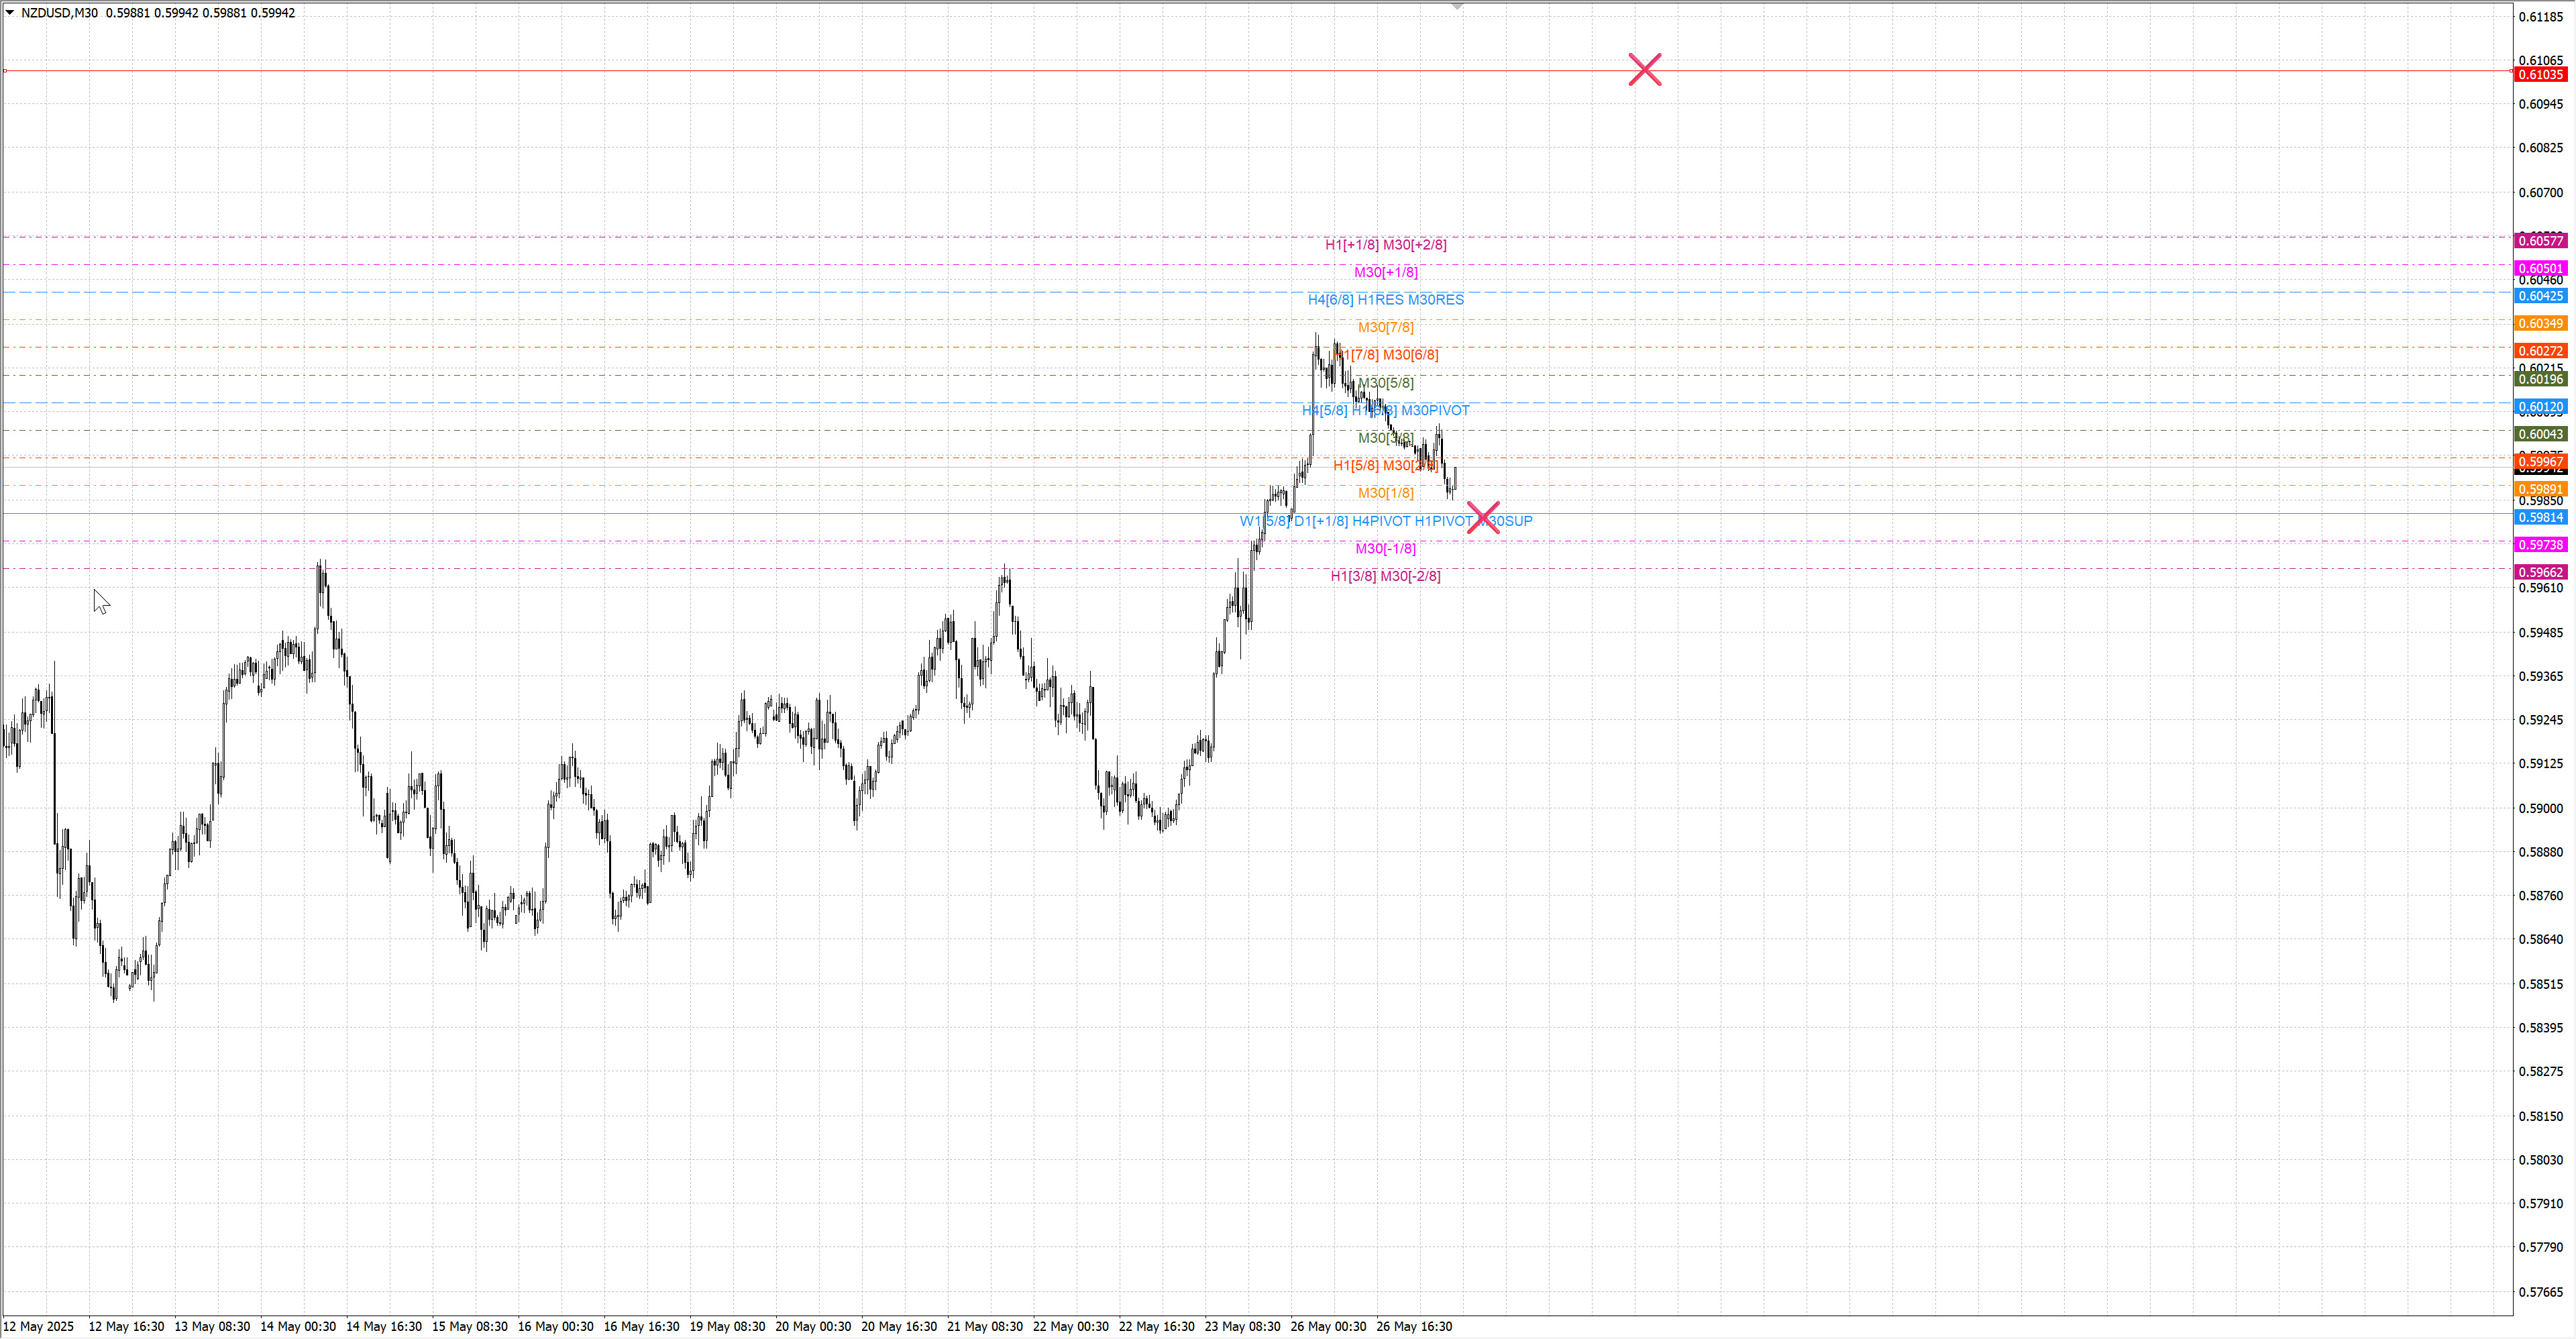Click the orange 0.60349 price tag
Screen dimensions: 2576x1339
2540,324
